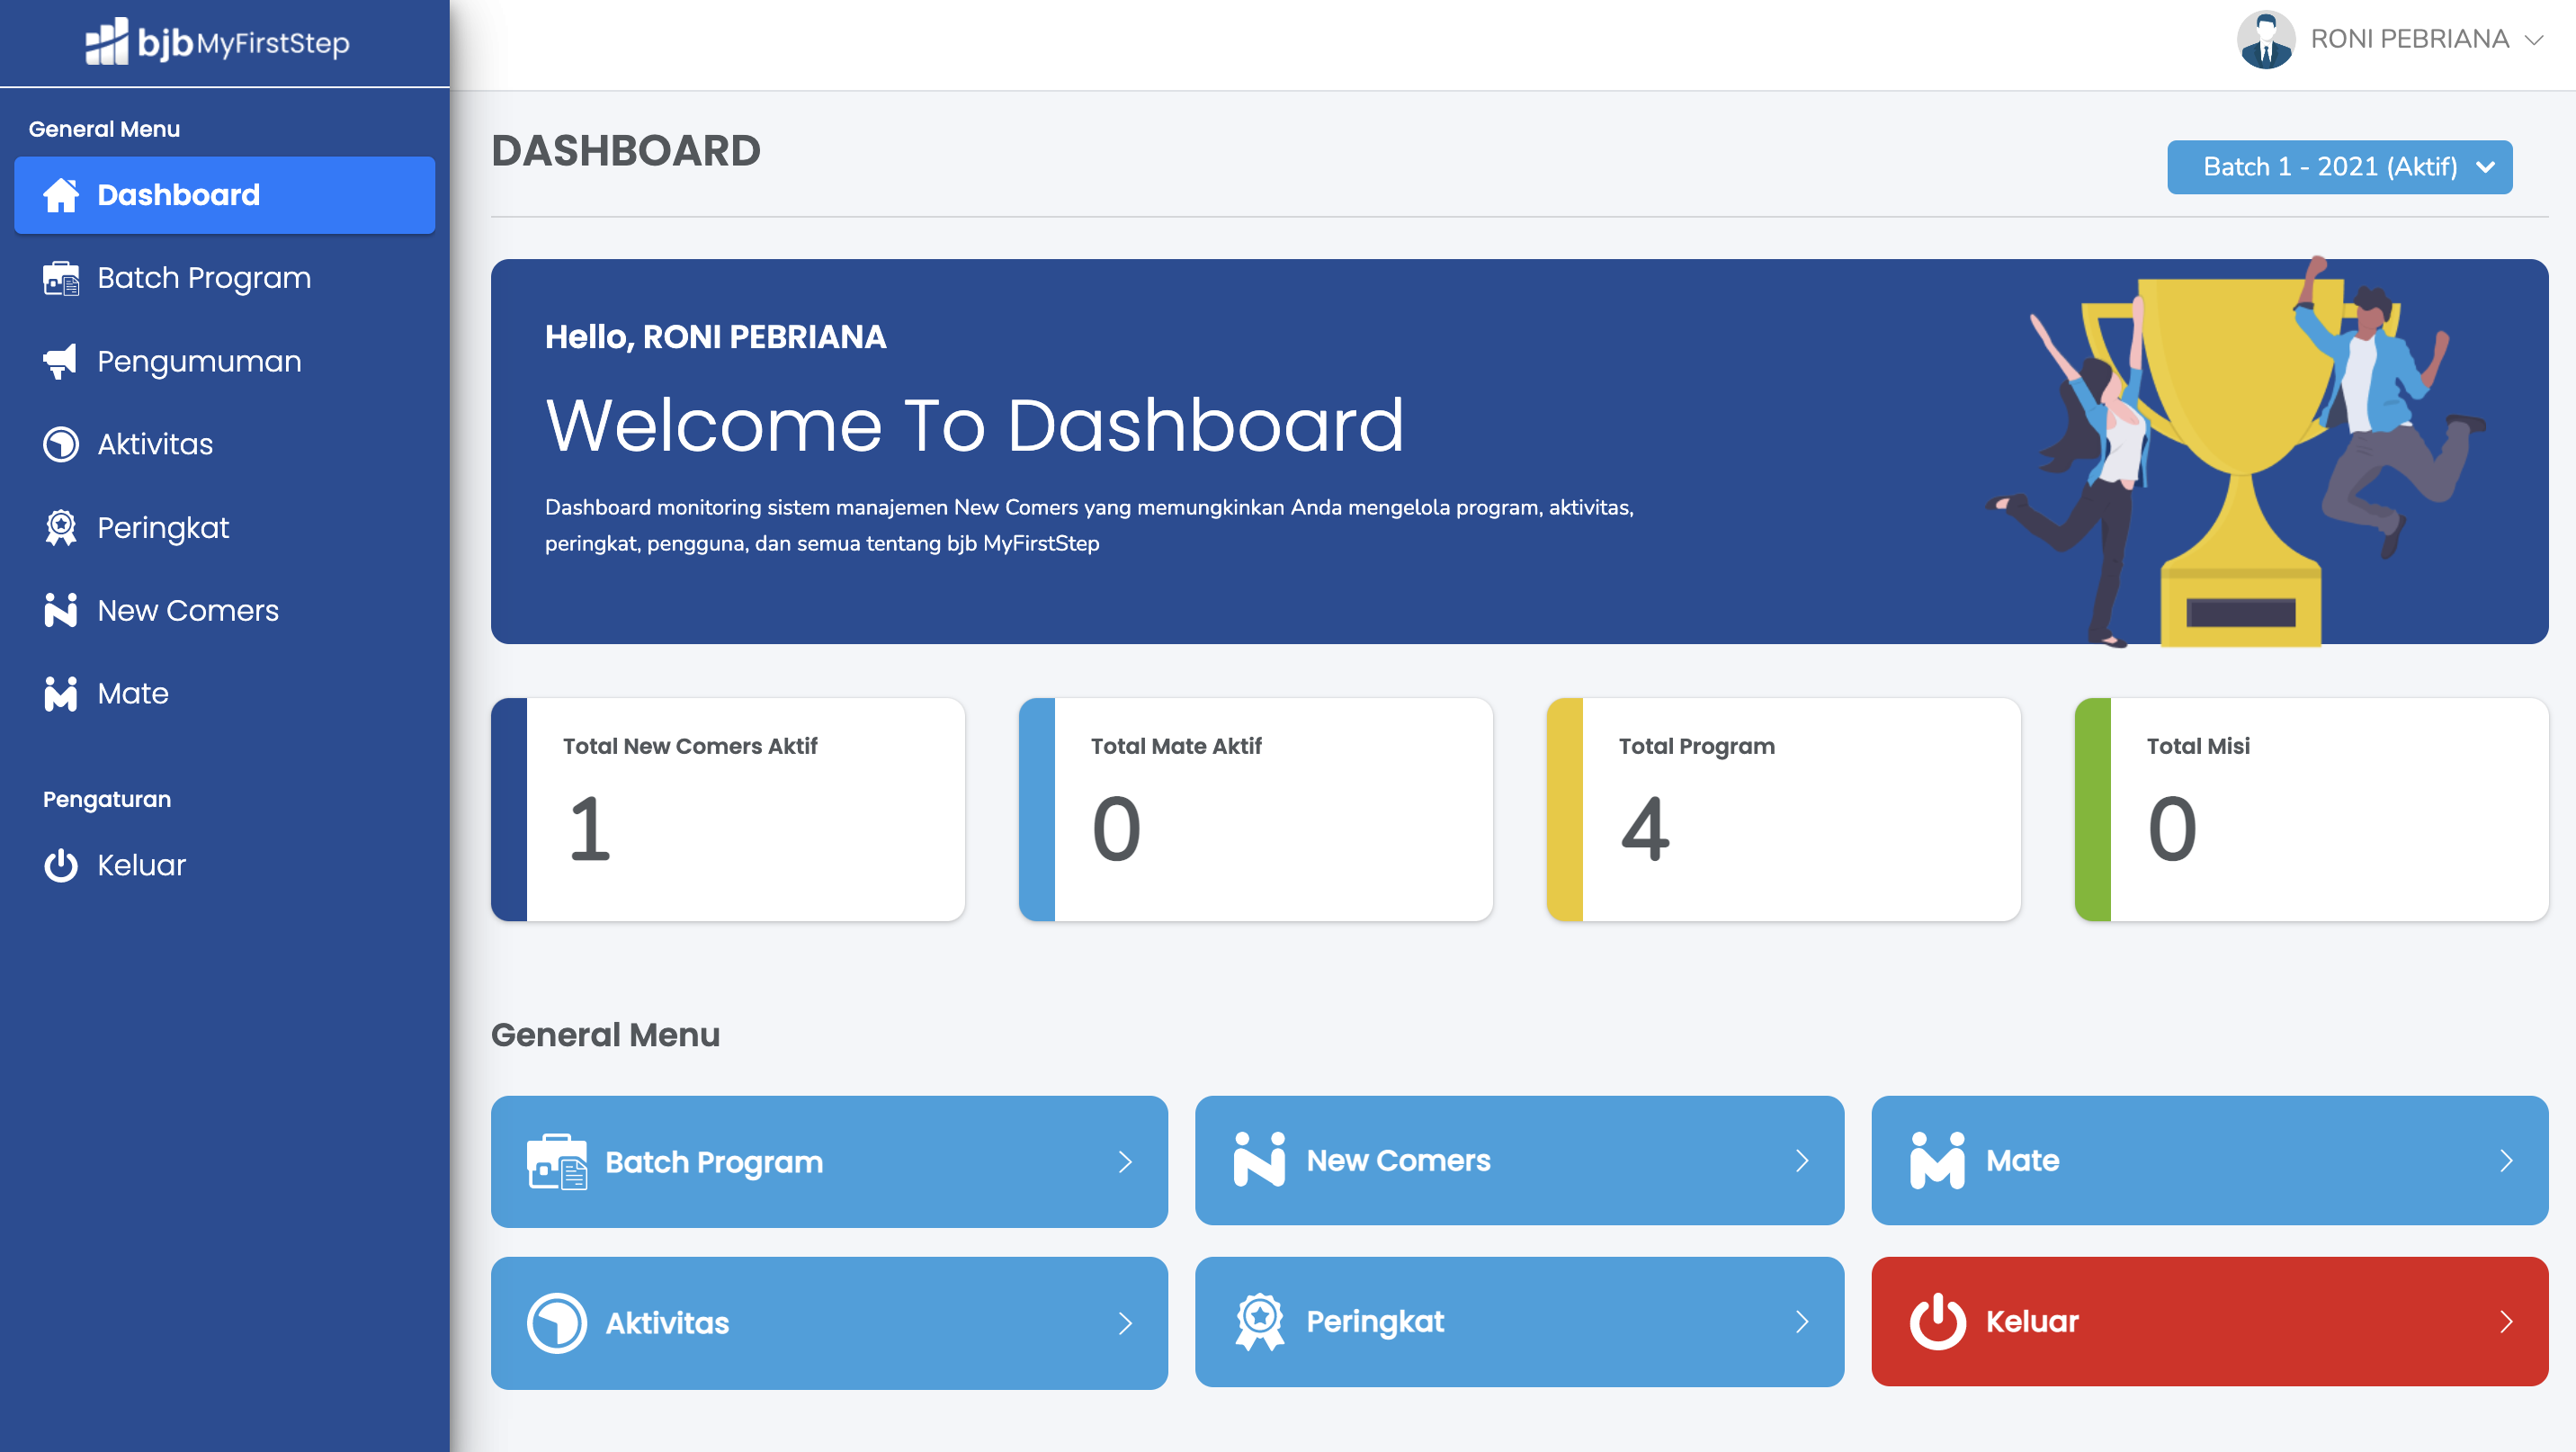Screen dimensions: 2576x1452
Task: Click the Peringkat award badge icon in sidebar
Action: [60, 527]
